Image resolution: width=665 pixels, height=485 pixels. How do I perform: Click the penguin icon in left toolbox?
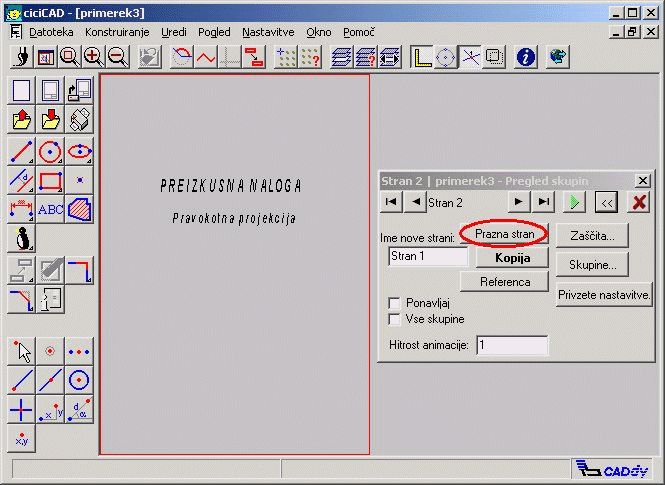point(21,239)
